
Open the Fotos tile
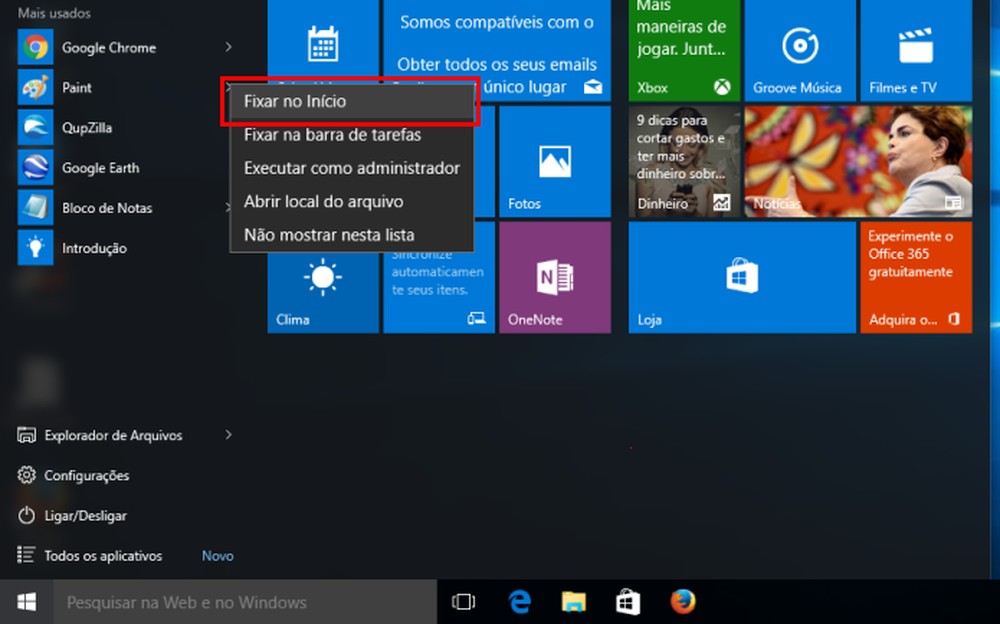click(x=555, y=161)
